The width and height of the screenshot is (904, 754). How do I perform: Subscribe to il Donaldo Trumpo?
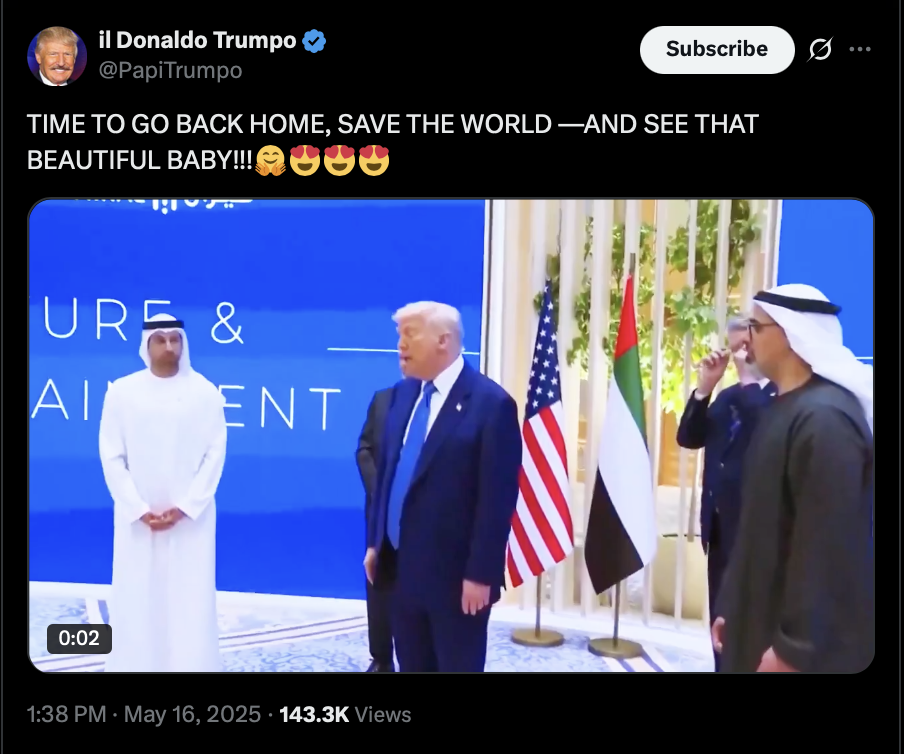click(x=717, y=50)
